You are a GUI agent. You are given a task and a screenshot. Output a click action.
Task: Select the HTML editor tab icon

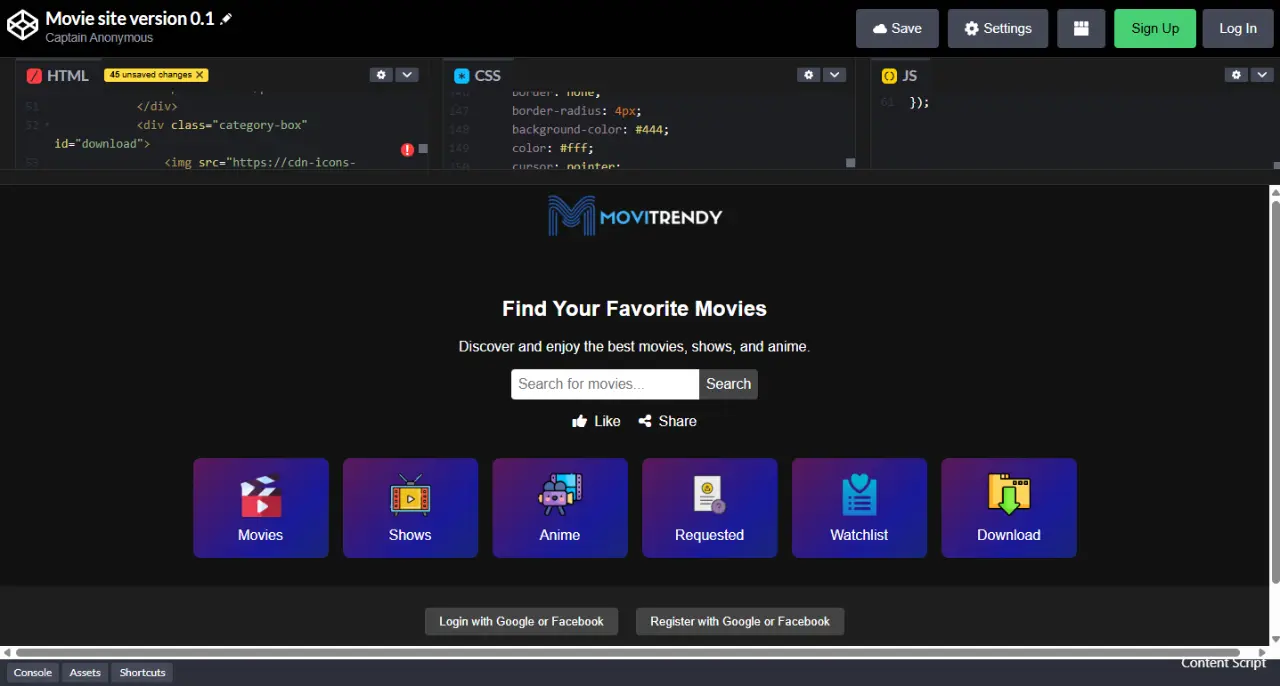click(x=34, y=75)
